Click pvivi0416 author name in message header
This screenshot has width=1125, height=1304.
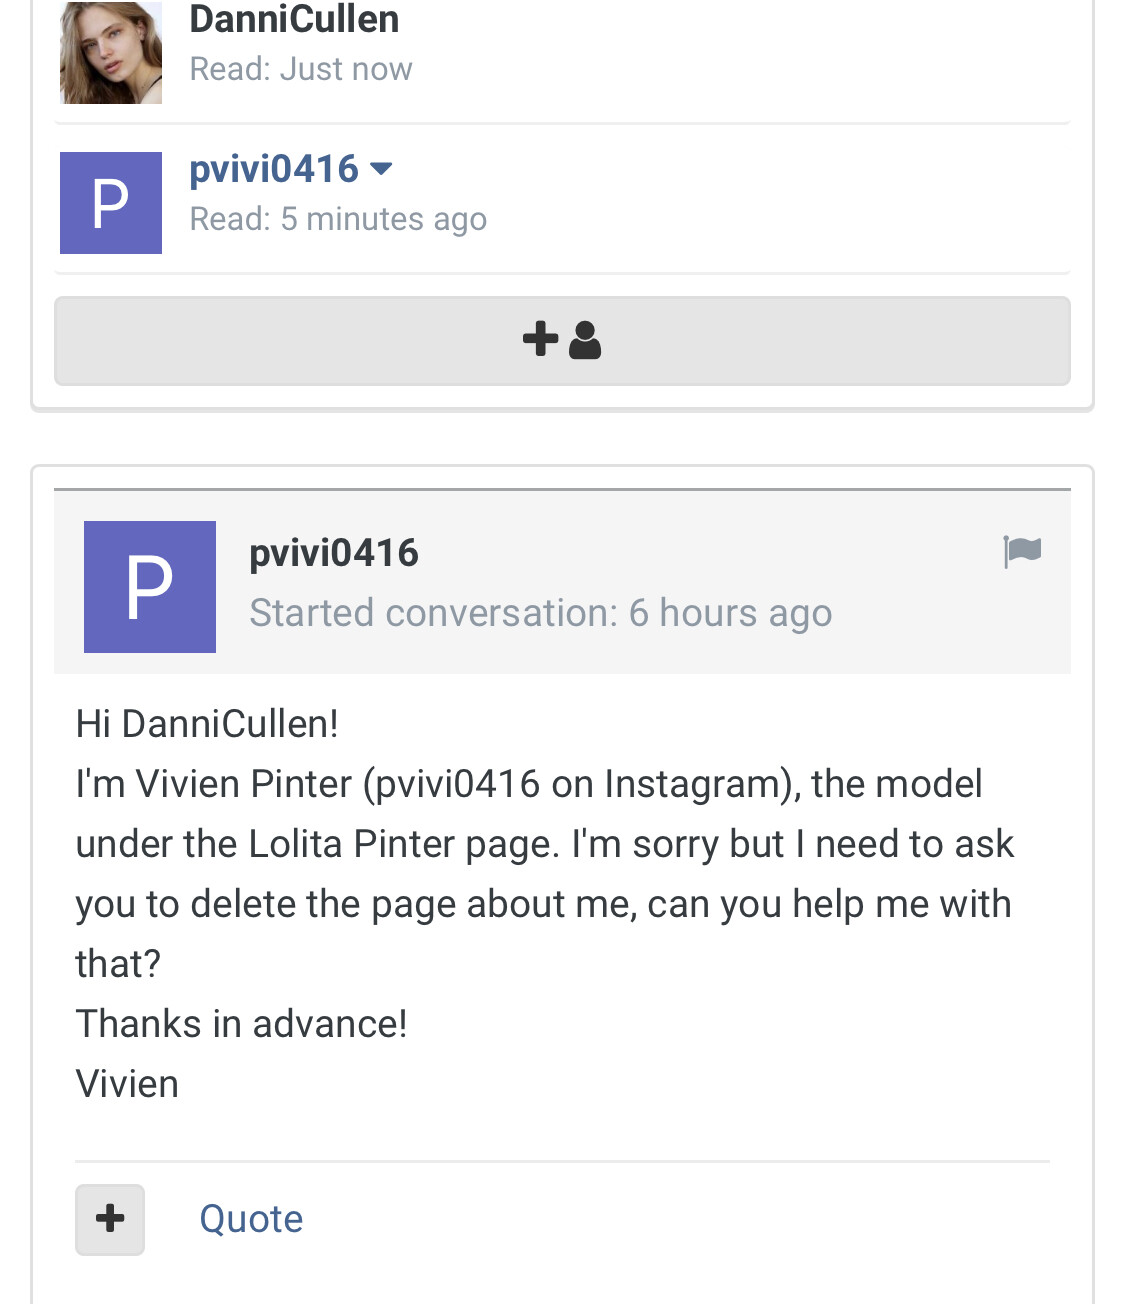click(x=334, y=553)
